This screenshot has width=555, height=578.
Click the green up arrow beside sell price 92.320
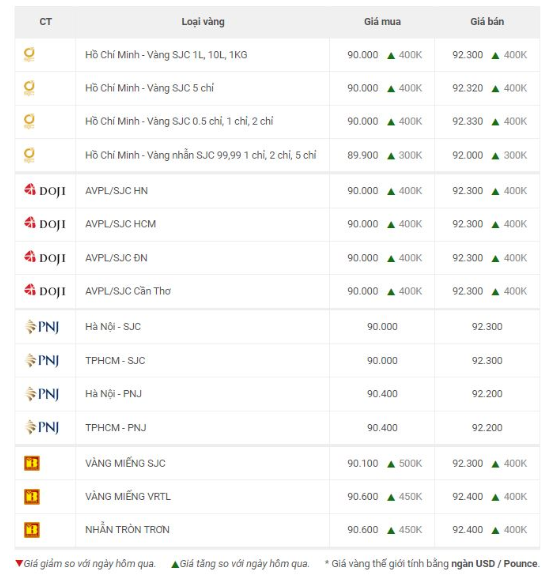point(496,89)
